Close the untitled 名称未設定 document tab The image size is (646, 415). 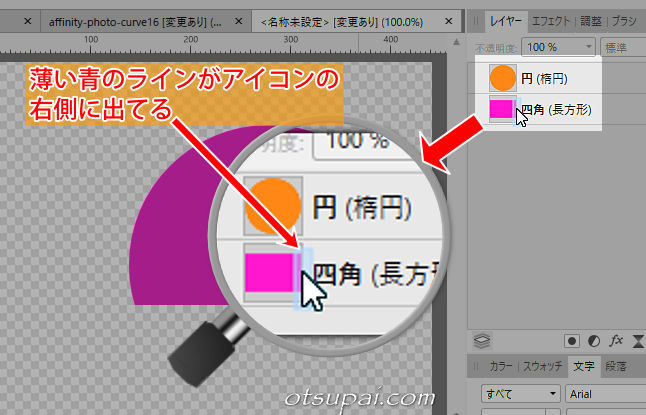point(449,21)
